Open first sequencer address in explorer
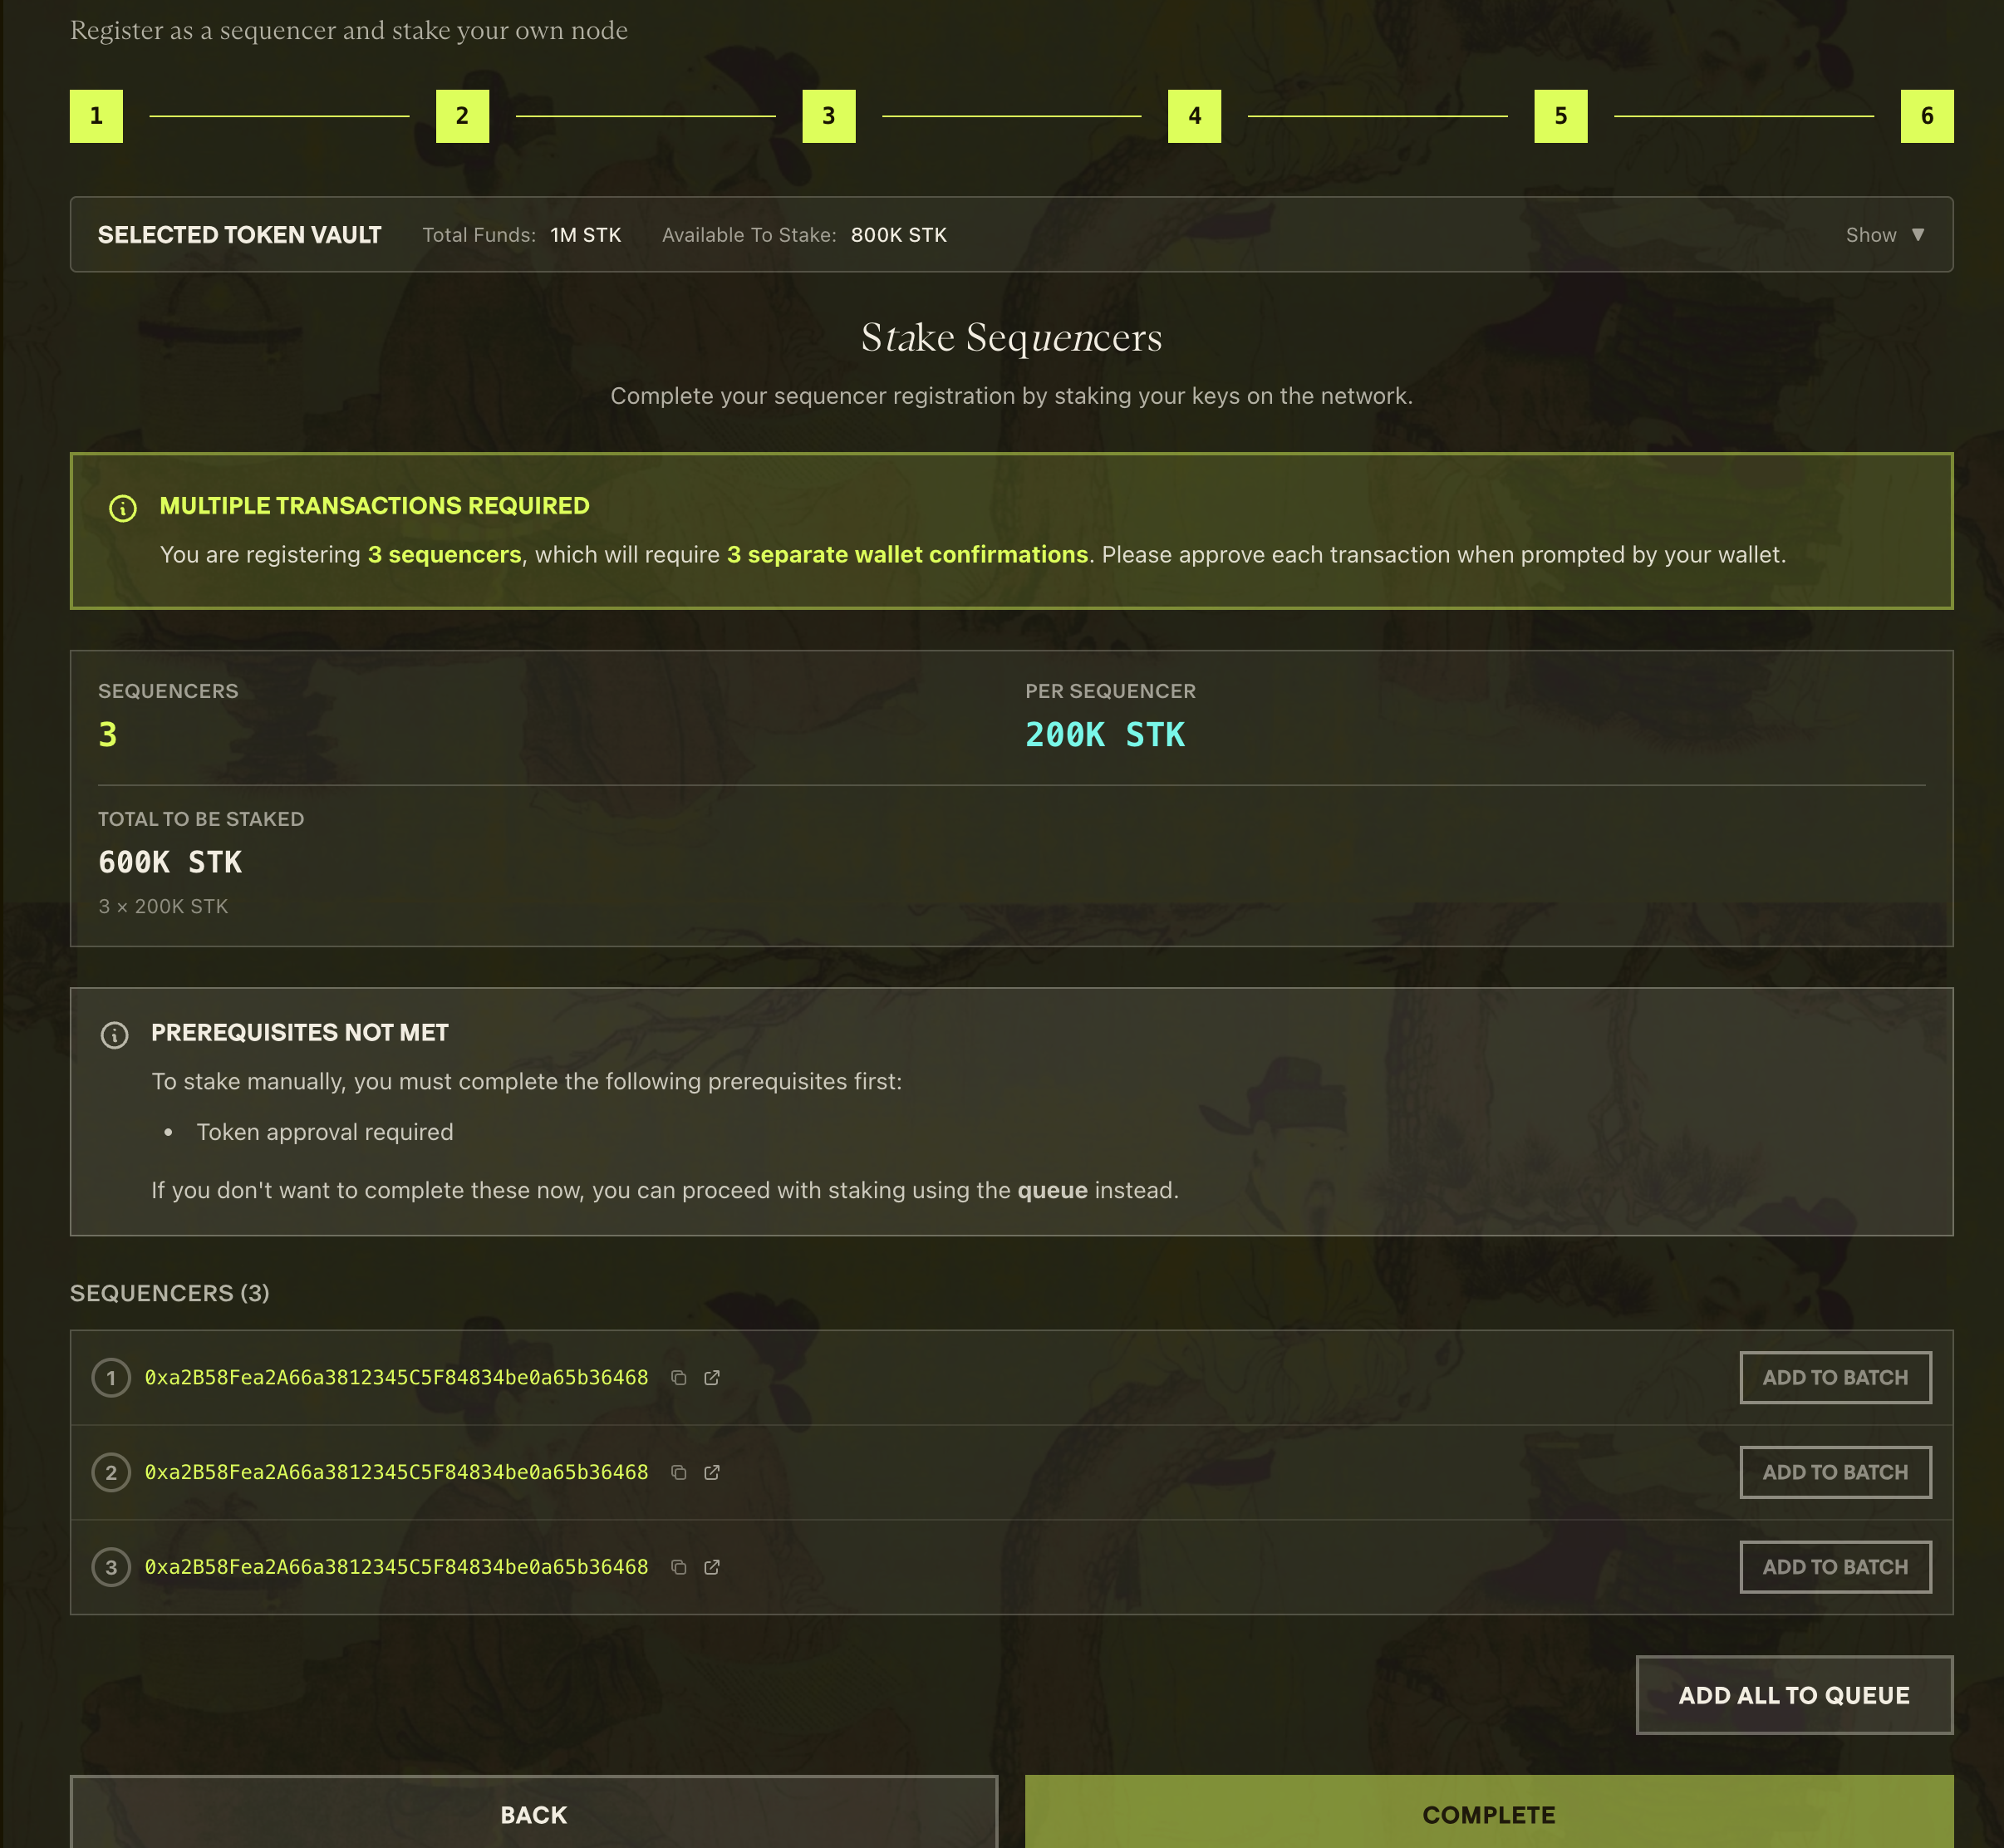 coord(712,1378)
